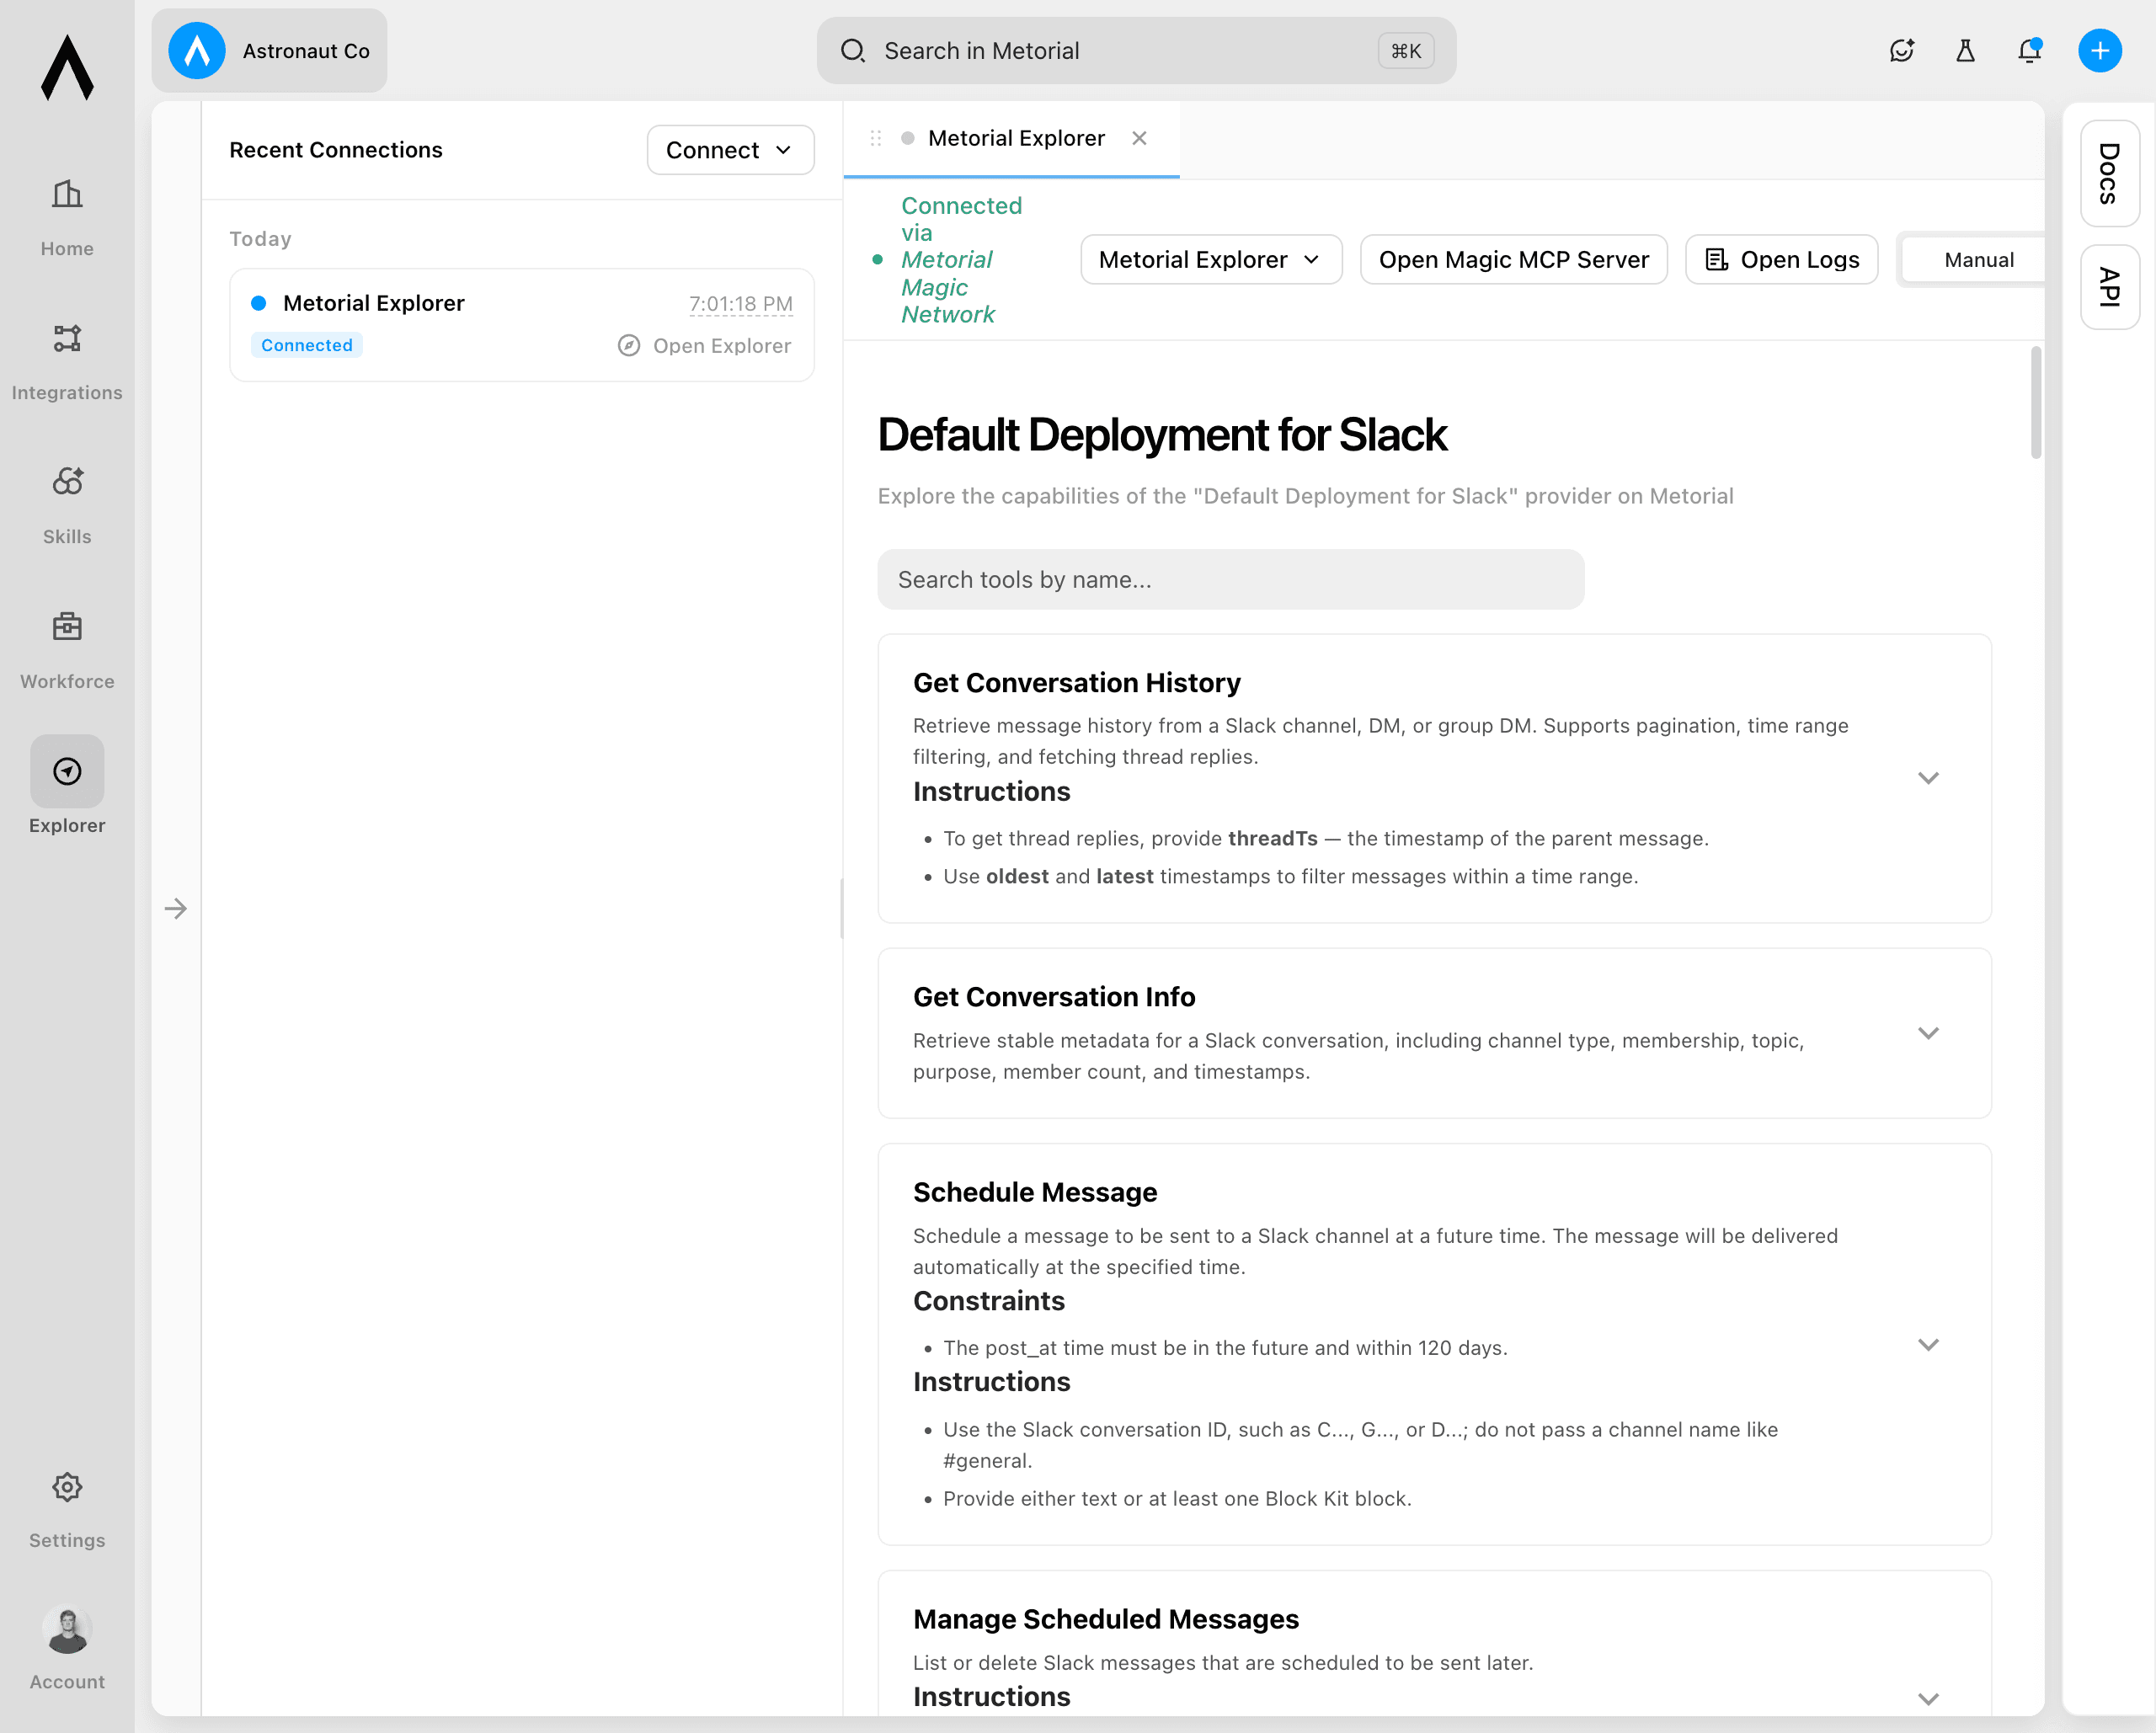Screen dimensions: 2156x1733
Task: Click the Open Logs button
Action: point(1781,260)
